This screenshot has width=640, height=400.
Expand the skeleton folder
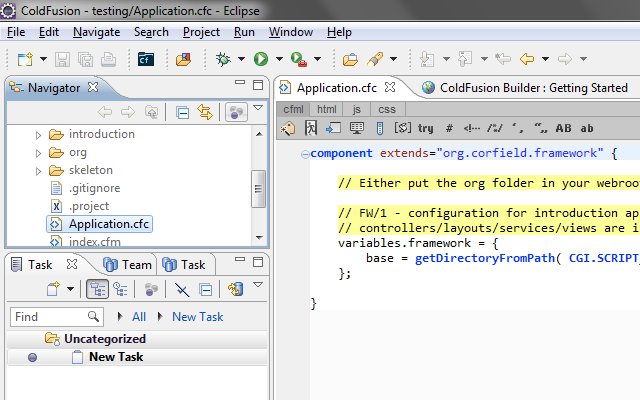click(x=38, y=171)
